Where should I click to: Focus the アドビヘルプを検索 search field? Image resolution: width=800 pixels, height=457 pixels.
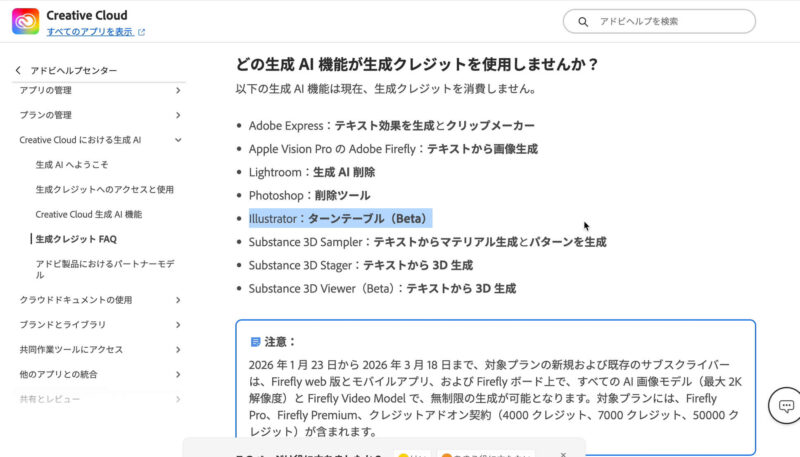(x=659, y=21)
